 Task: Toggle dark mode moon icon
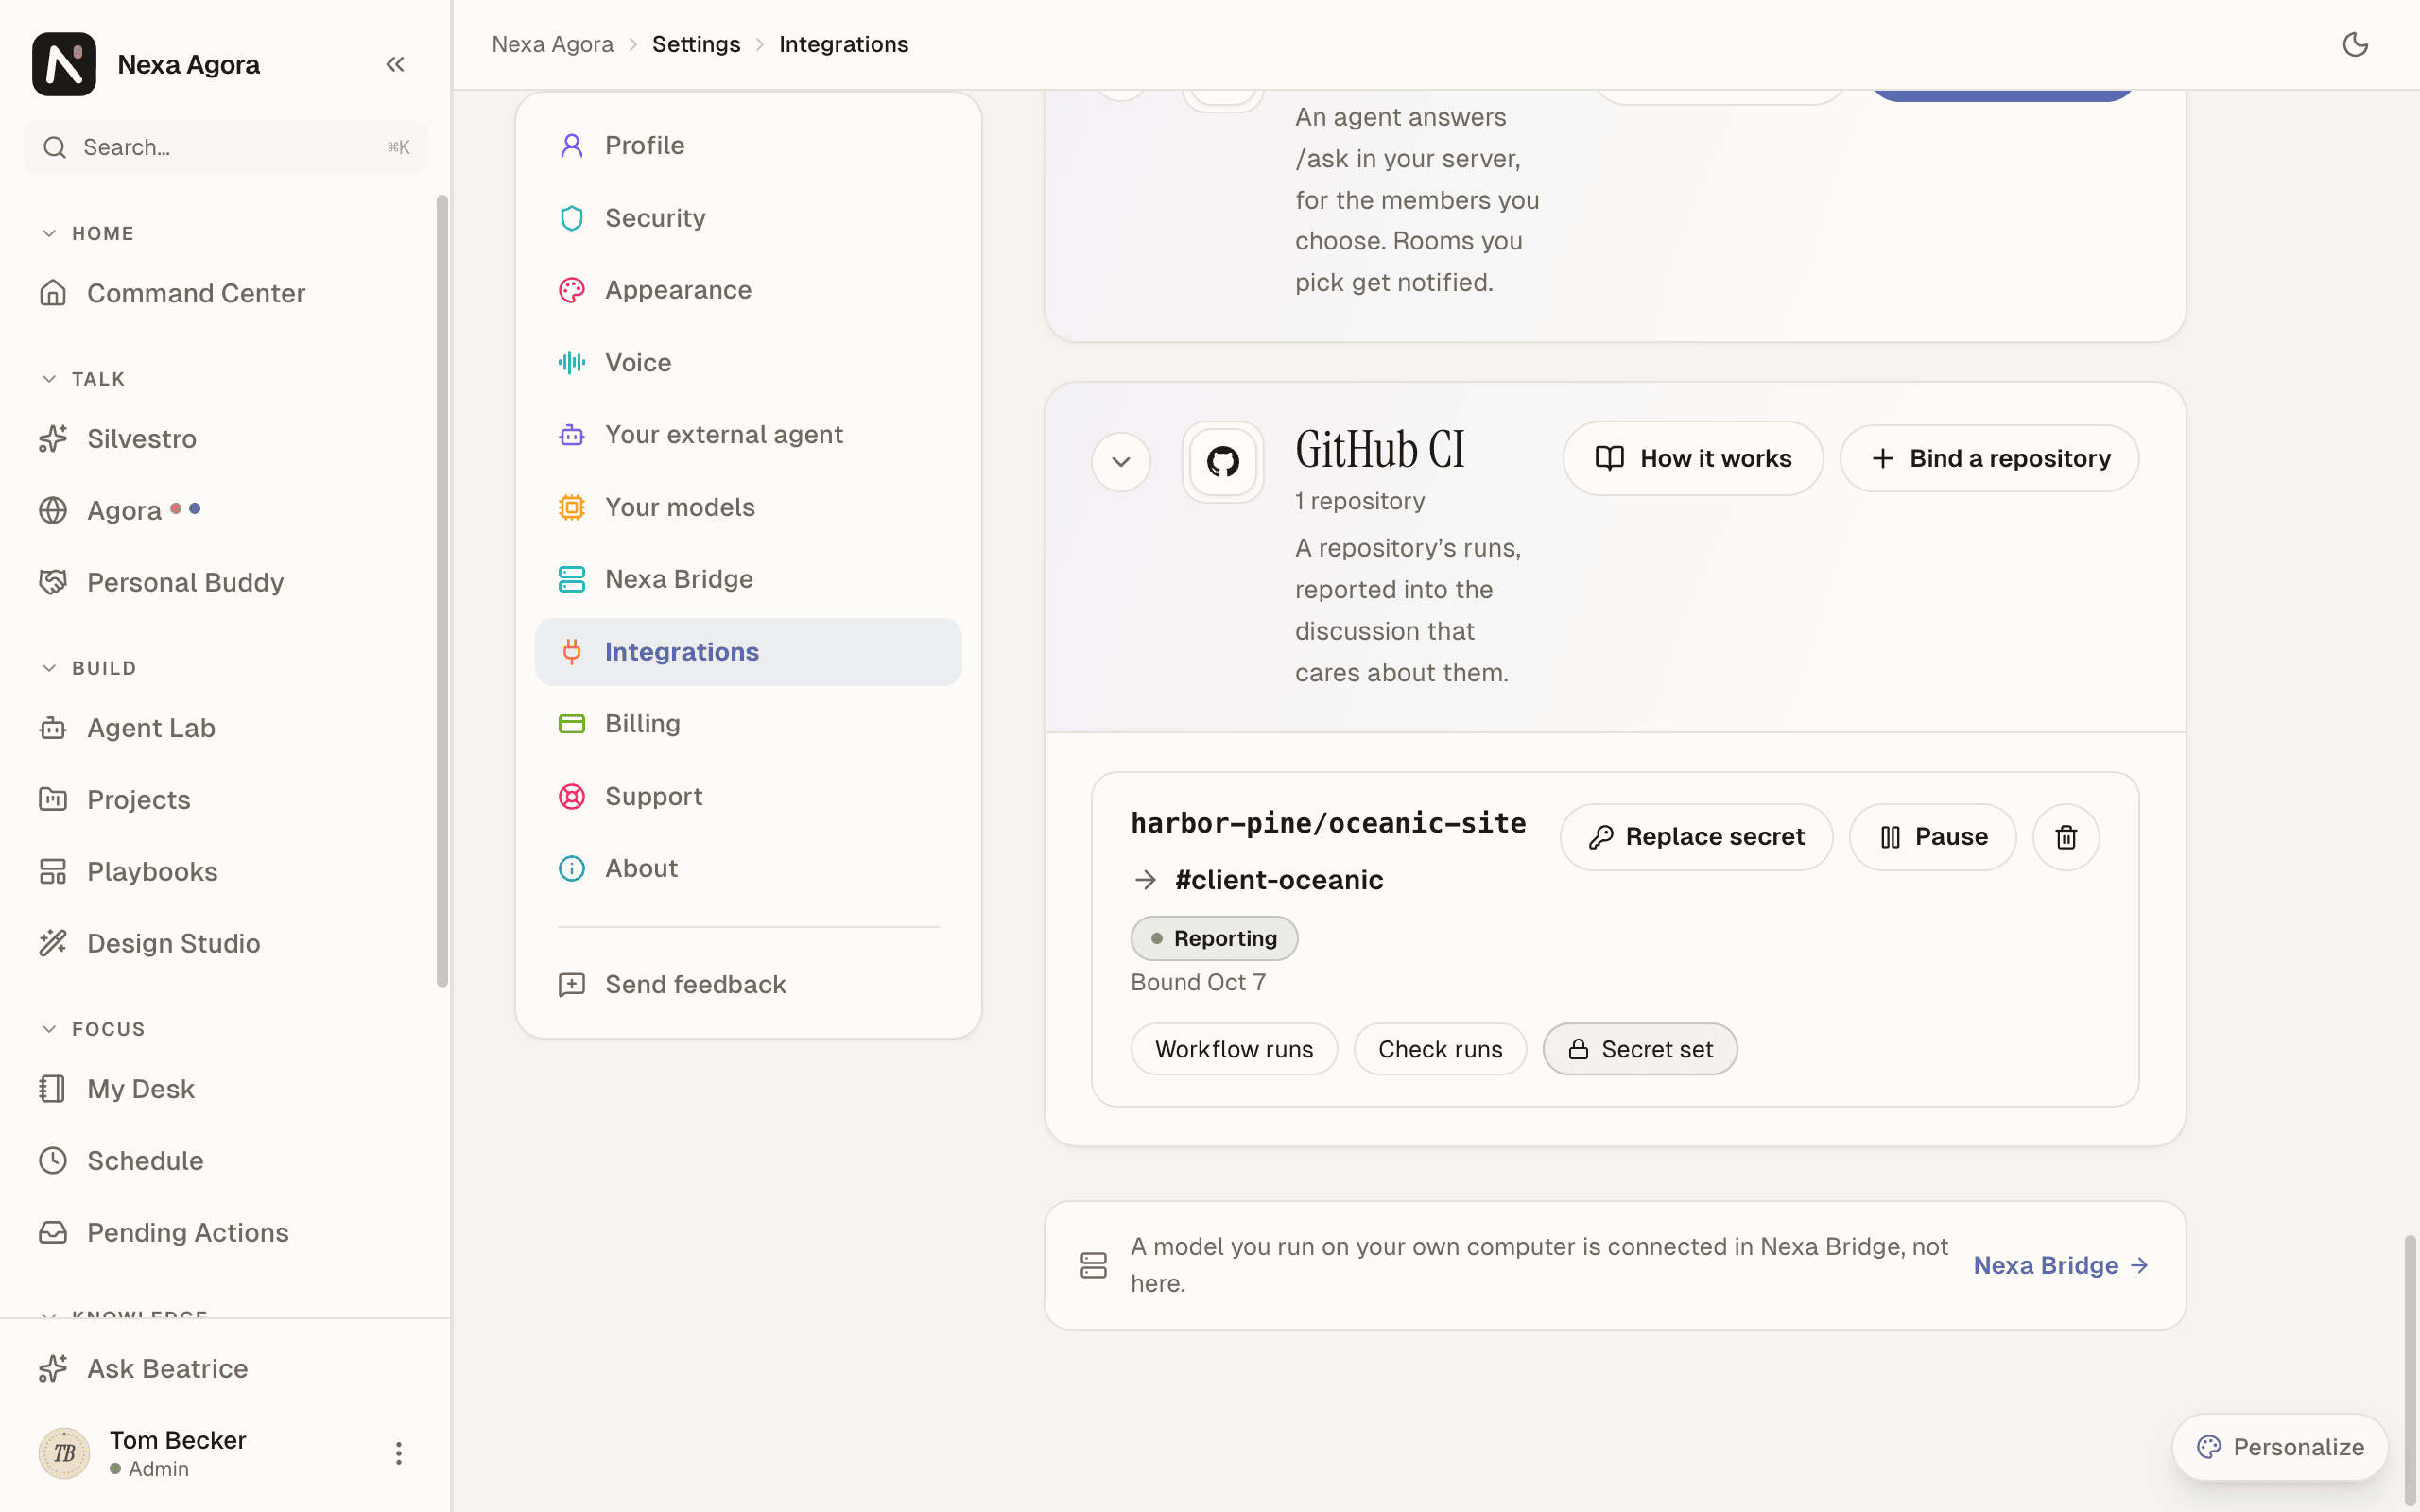[2355, 45]
